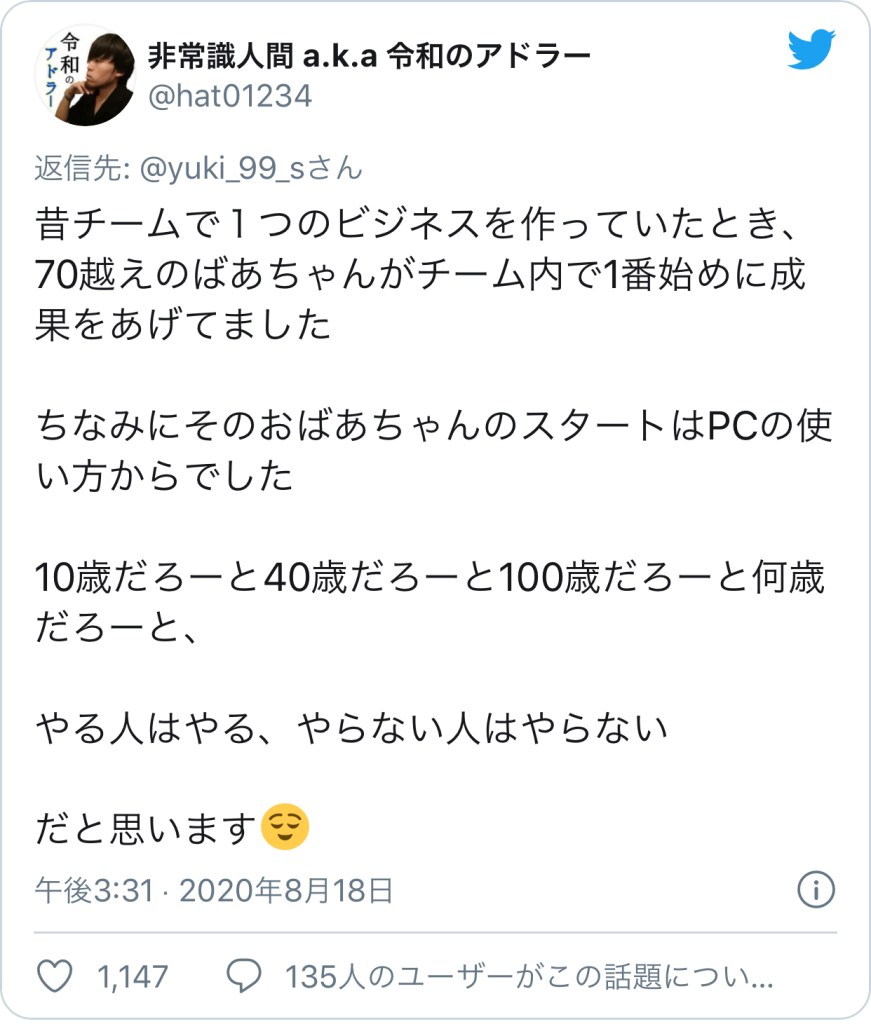Viewport: 871px width, 1024px height.
Task: Open replies via the speech bubble icon
Action: pyautogui.click(x=244, y=976)
